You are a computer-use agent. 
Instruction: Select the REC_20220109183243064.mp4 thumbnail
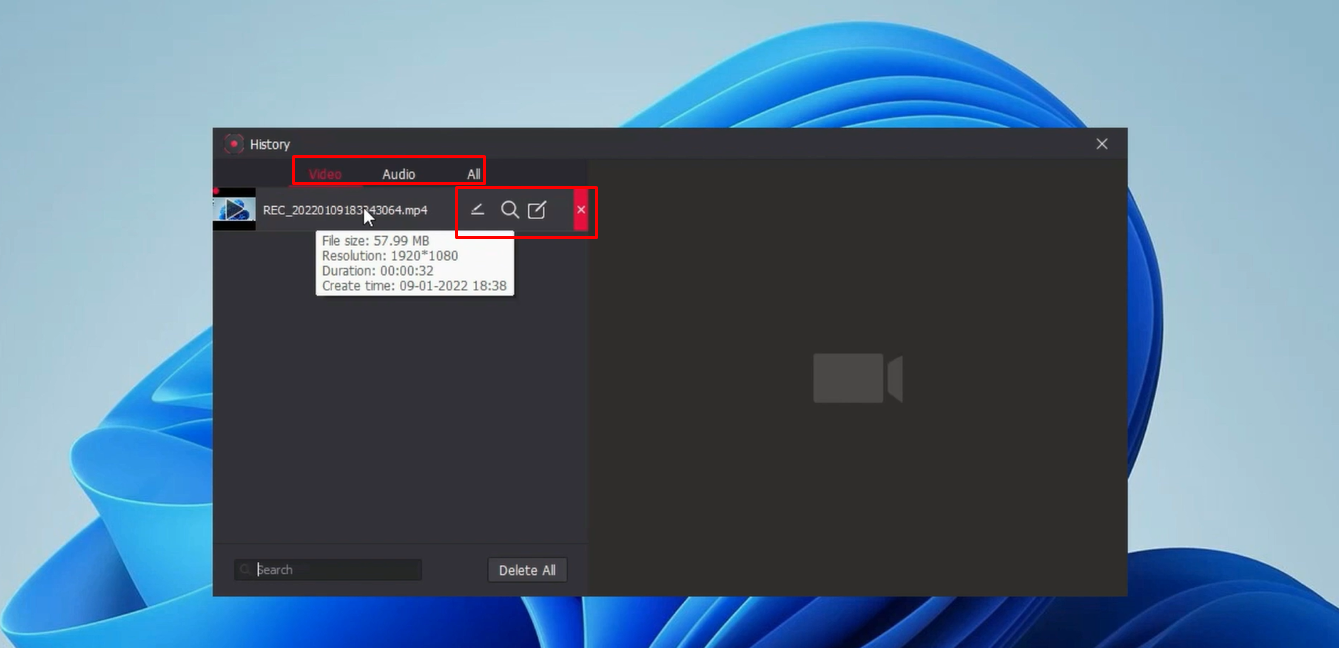233,210
